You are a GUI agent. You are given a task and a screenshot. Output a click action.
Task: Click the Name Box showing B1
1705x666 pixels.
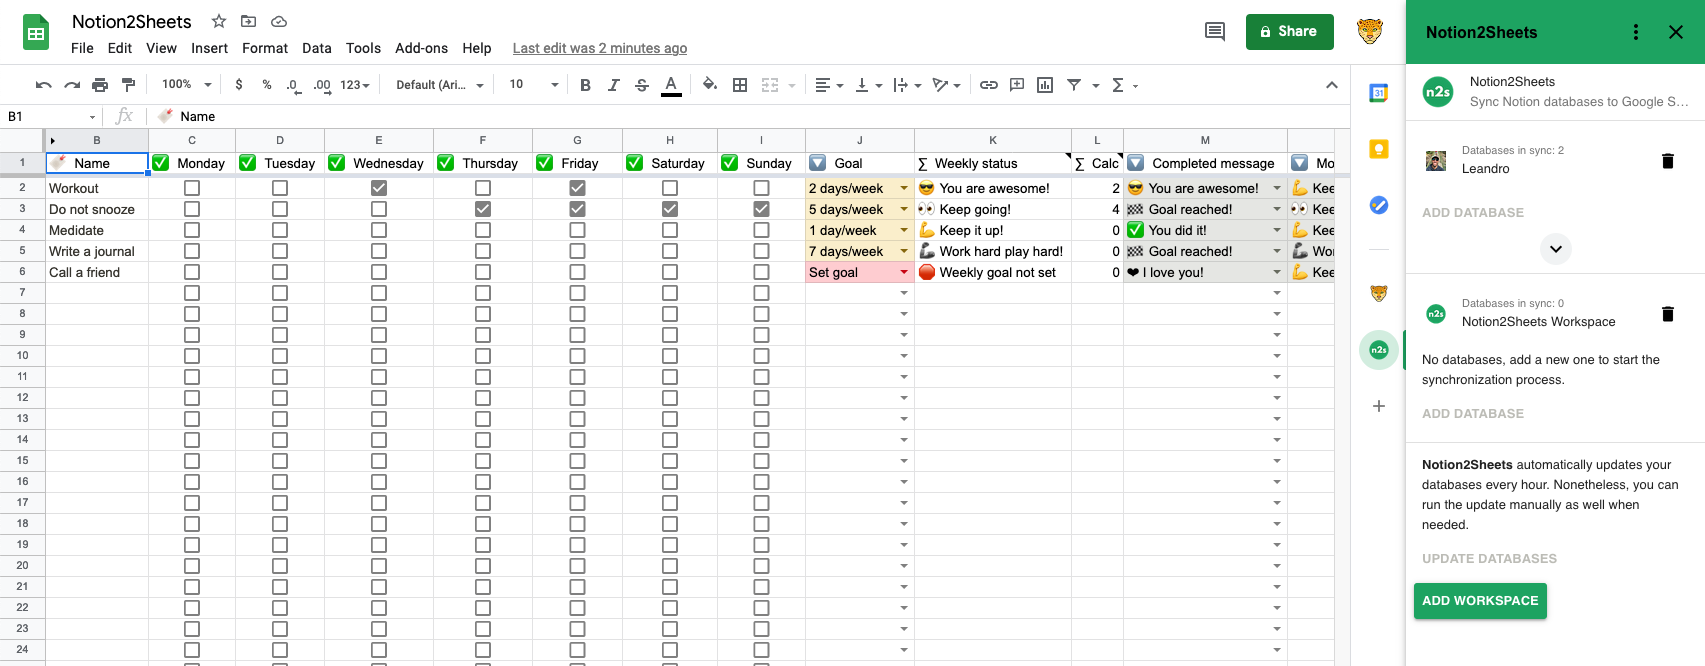coord(50,116)
